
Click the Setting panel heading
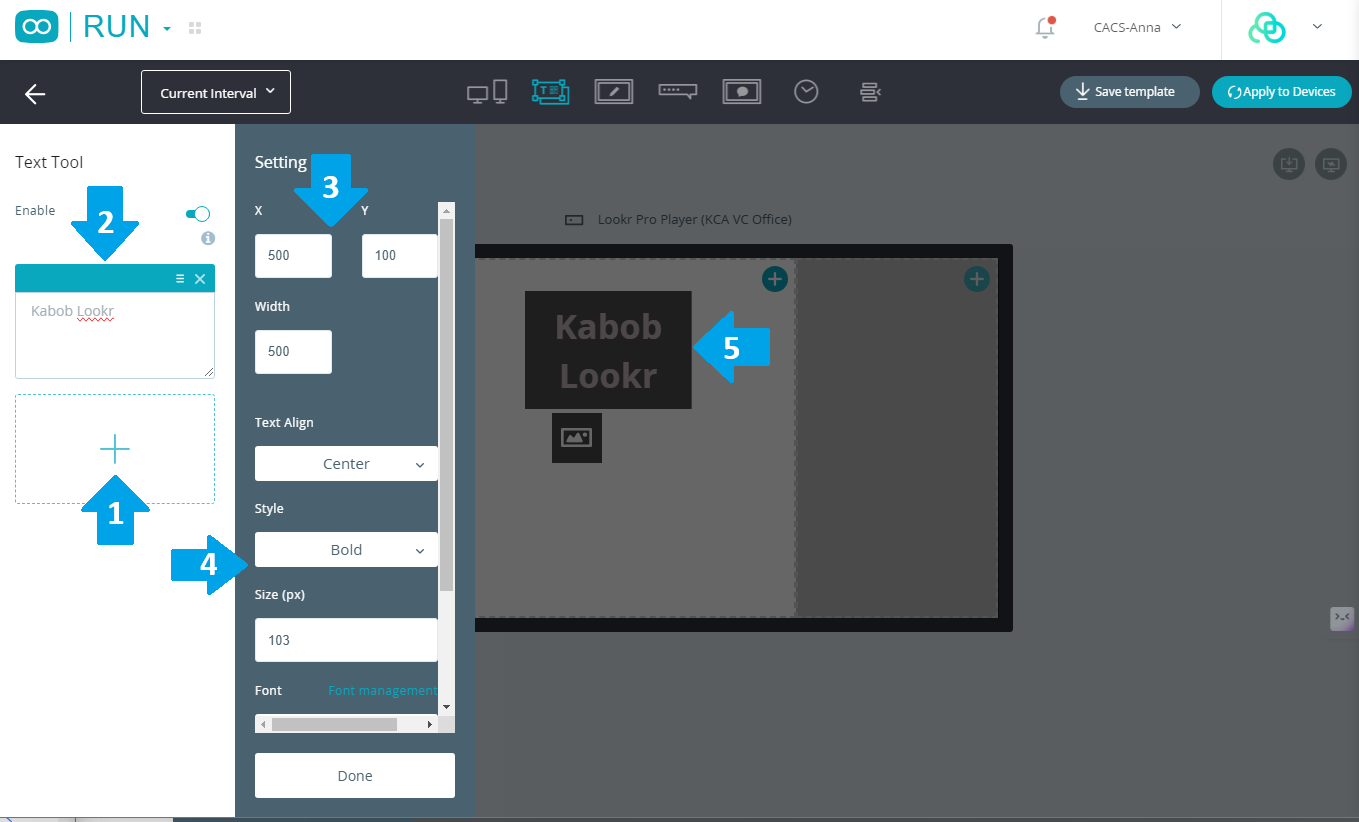tap(281, 162)
